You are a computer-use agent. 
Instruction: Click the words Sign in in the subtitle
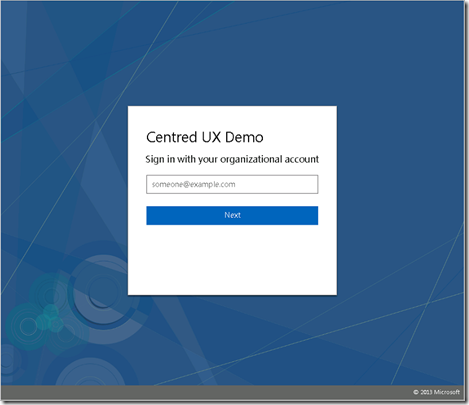pos(160,159)
